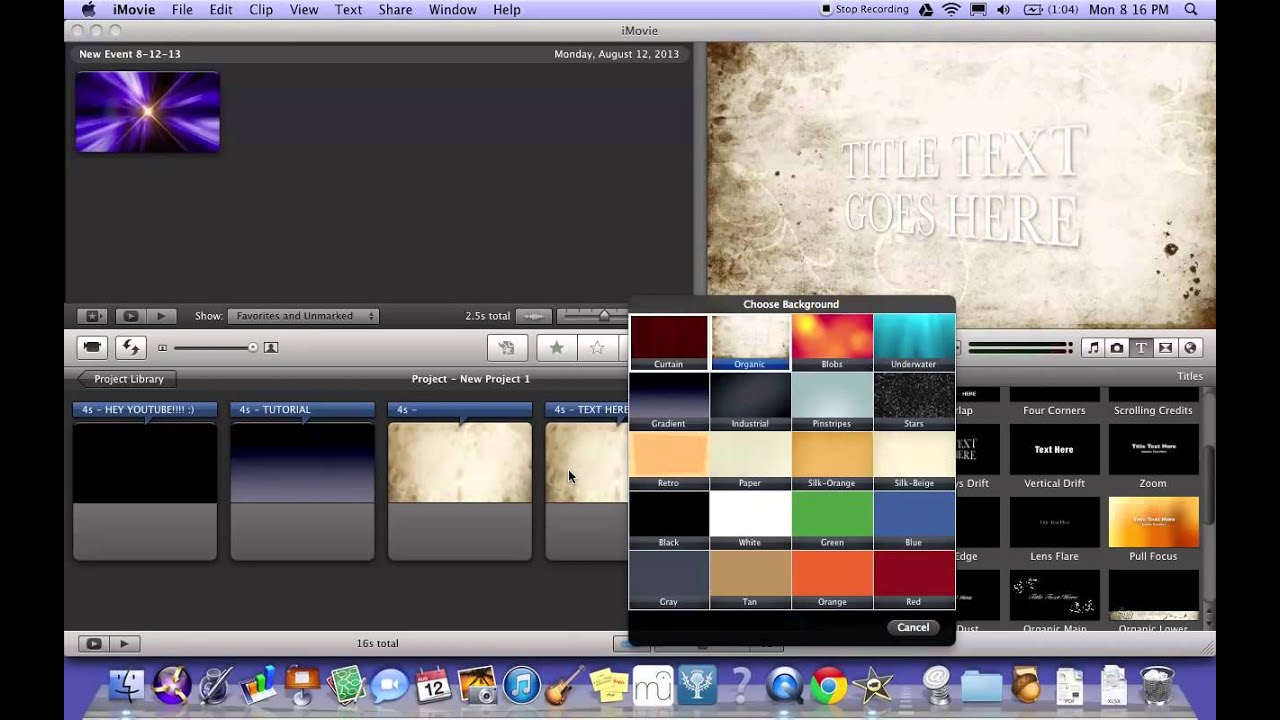Play selected event full screen button
The height and width of the screenshot is (720, 1280).
(x=130, y=316)
